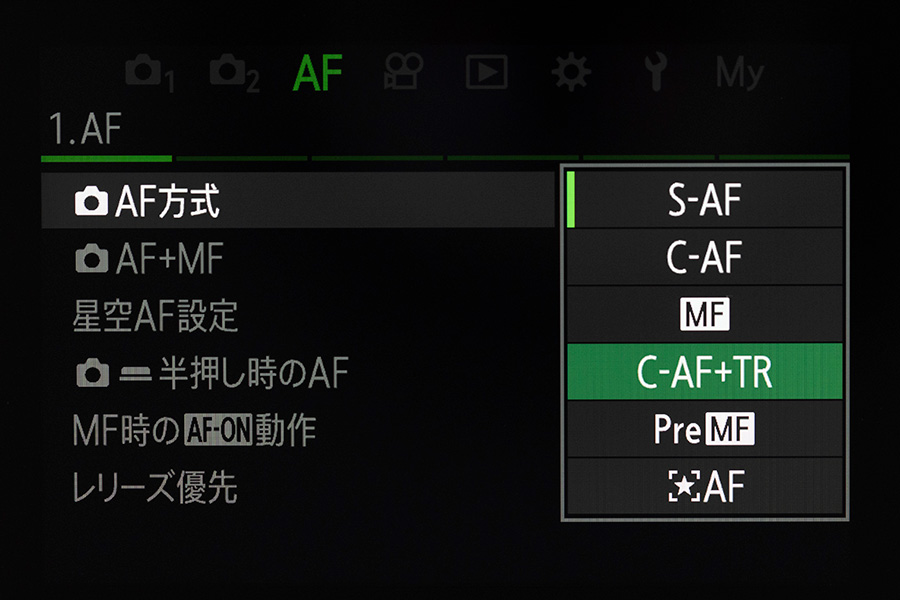Pick the highlighted C-AF+TR option
Image resolution: width=900 pixels, height=600 pixels.
click(x=704, y=371)
